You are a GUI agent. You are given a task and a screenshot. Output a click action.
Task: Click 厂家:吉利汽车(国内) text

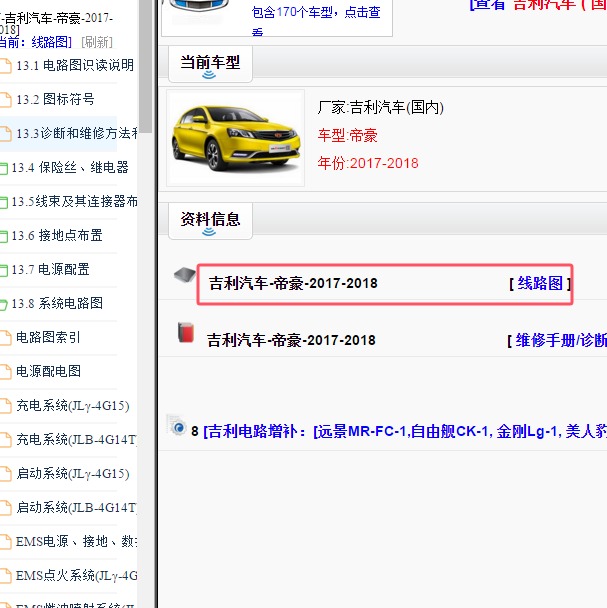[380, 107]
